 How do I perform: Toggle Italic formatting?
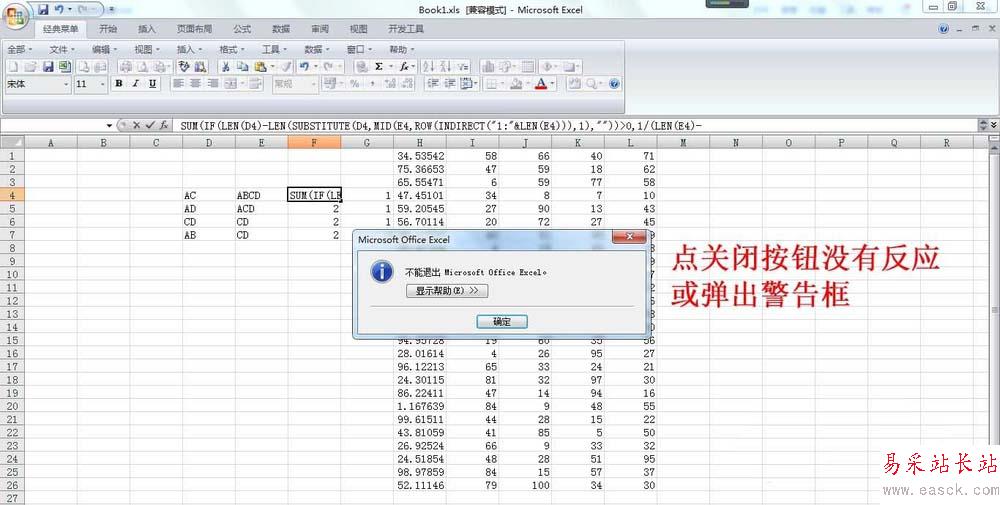pos(135,84)
